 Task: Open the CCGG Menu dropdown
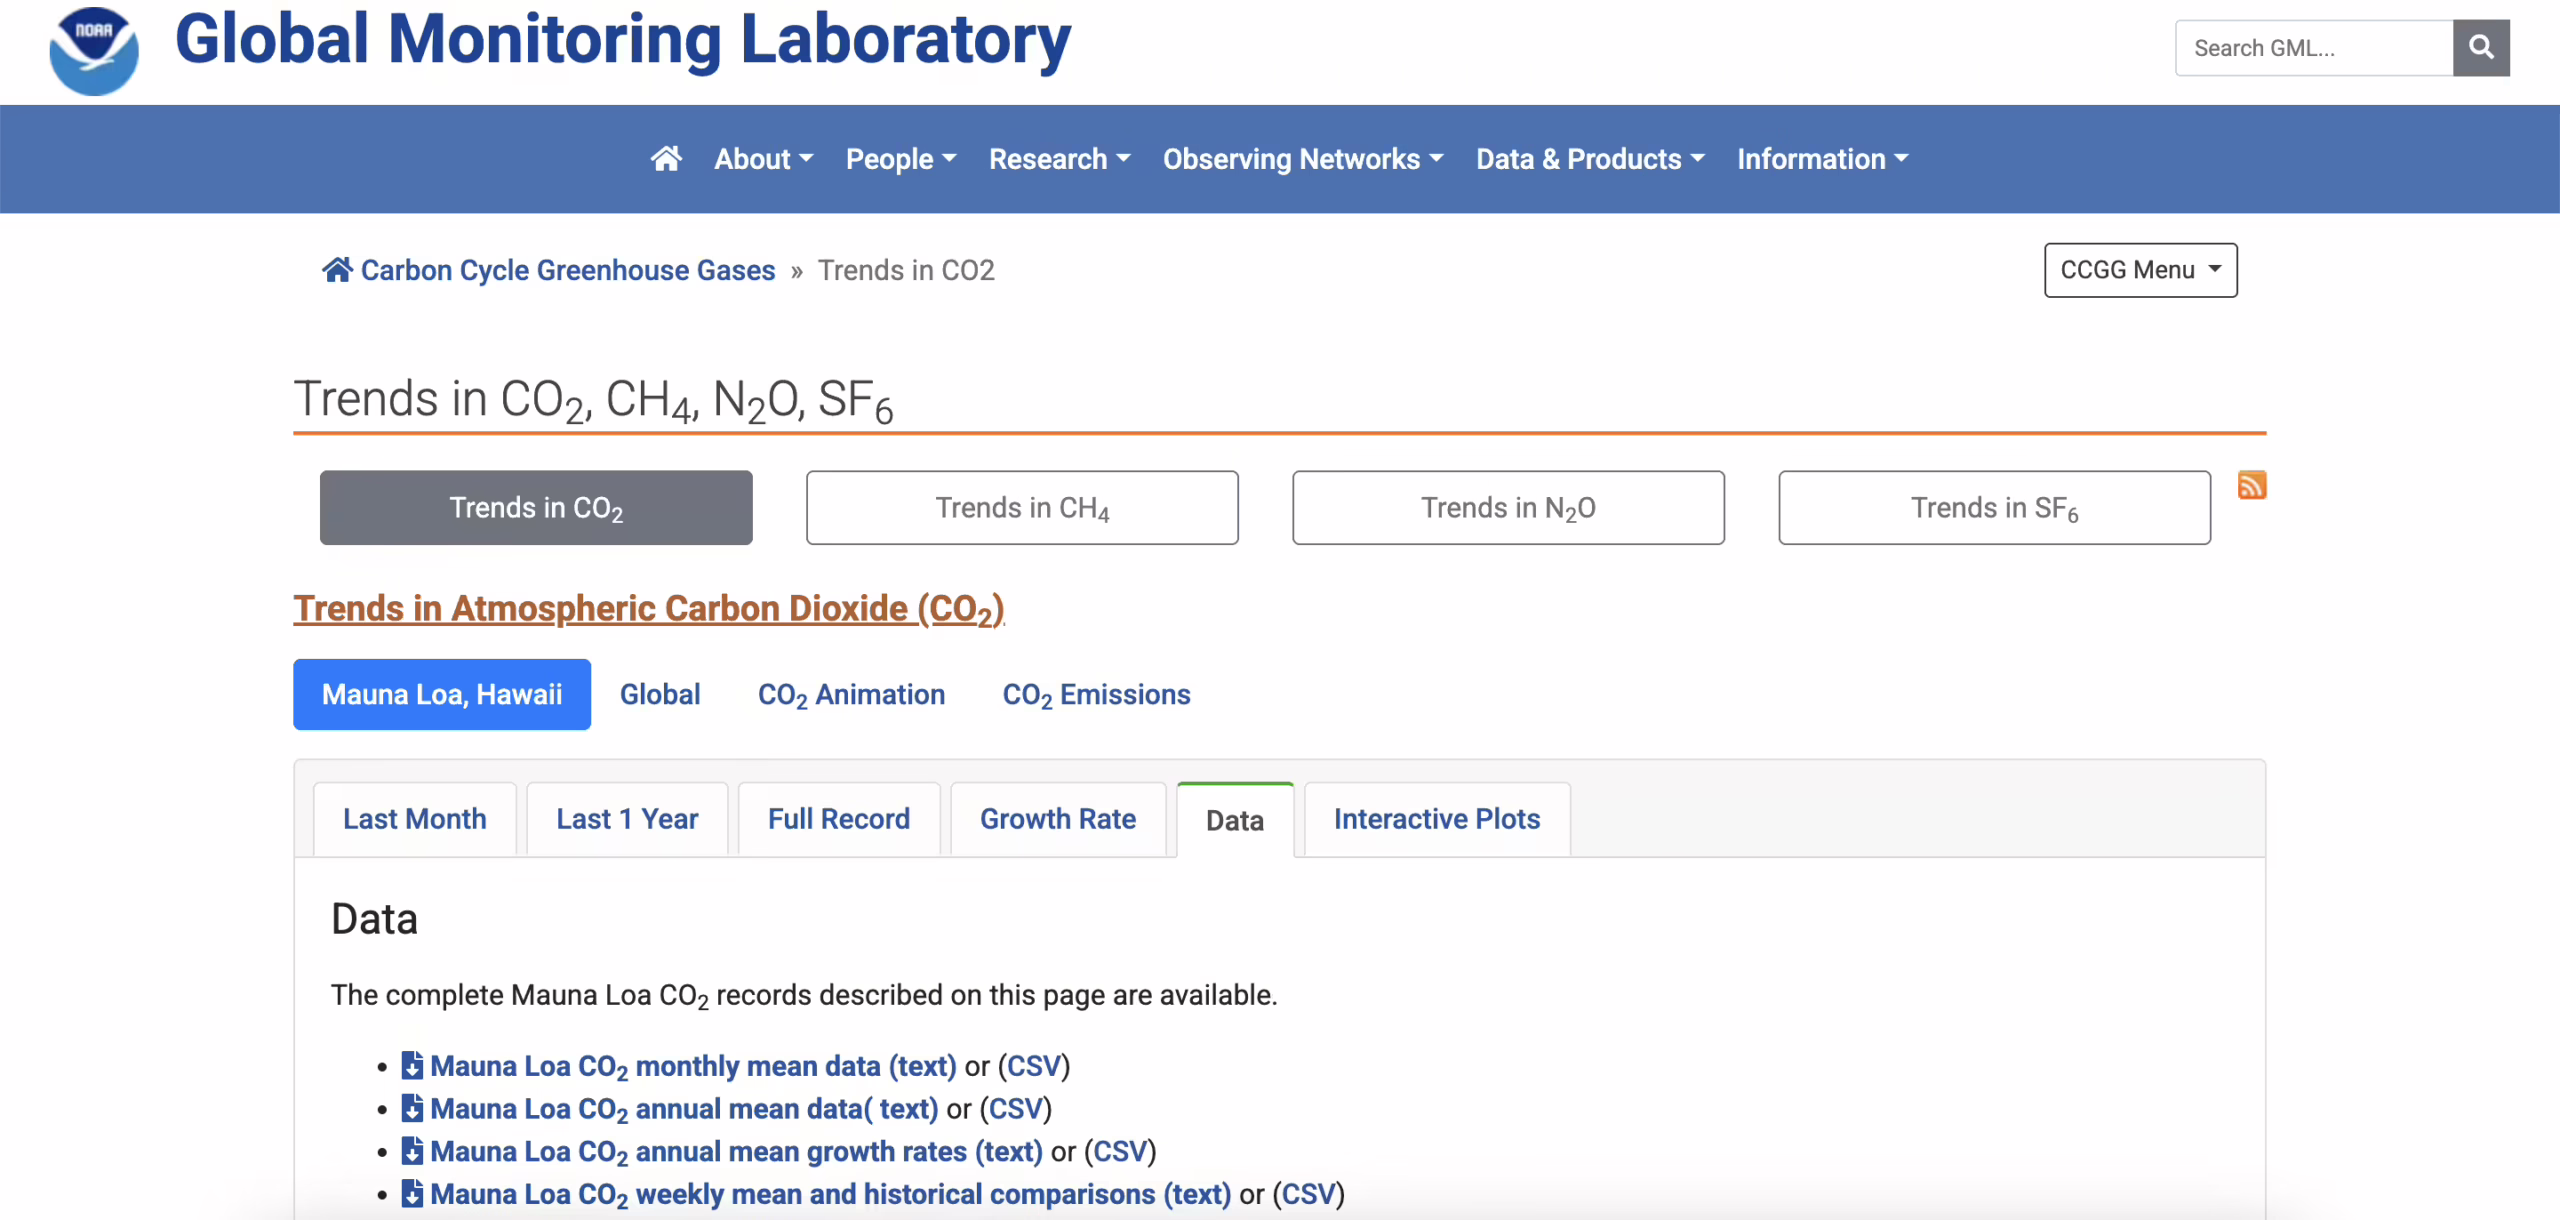(2140, 269)
